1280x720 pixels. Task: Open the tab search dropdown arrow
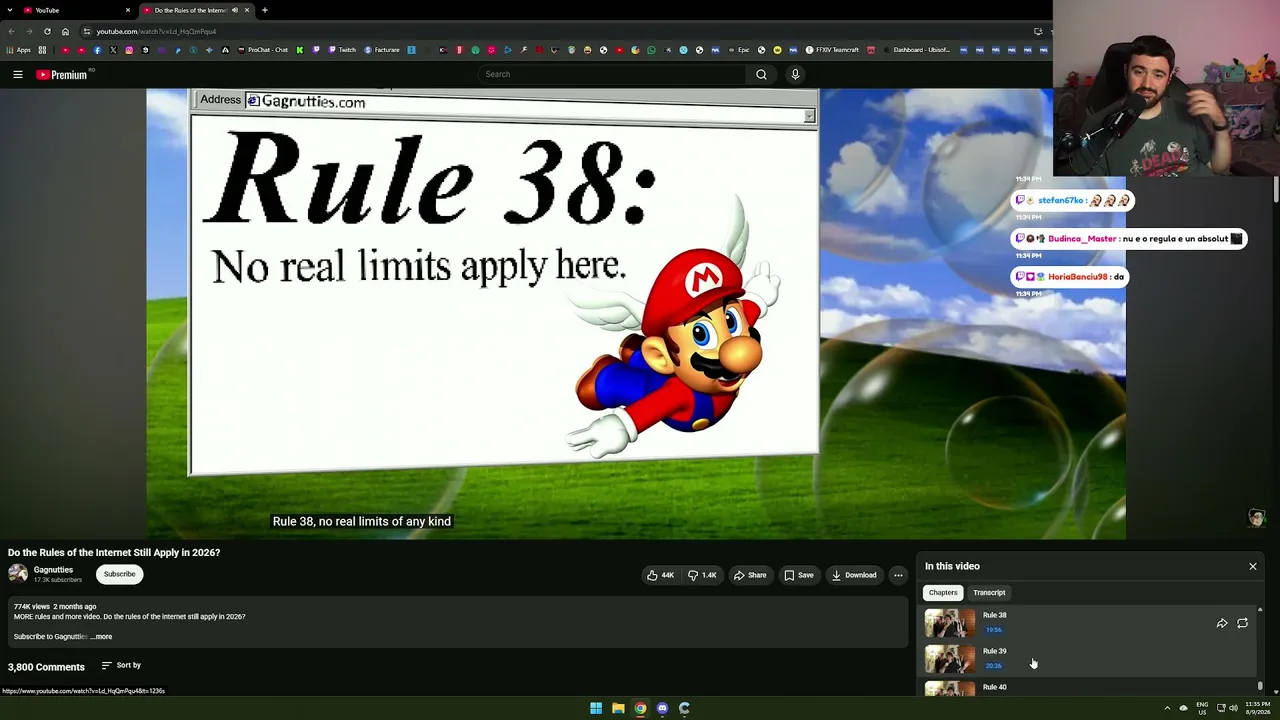(x=10, y=10)
